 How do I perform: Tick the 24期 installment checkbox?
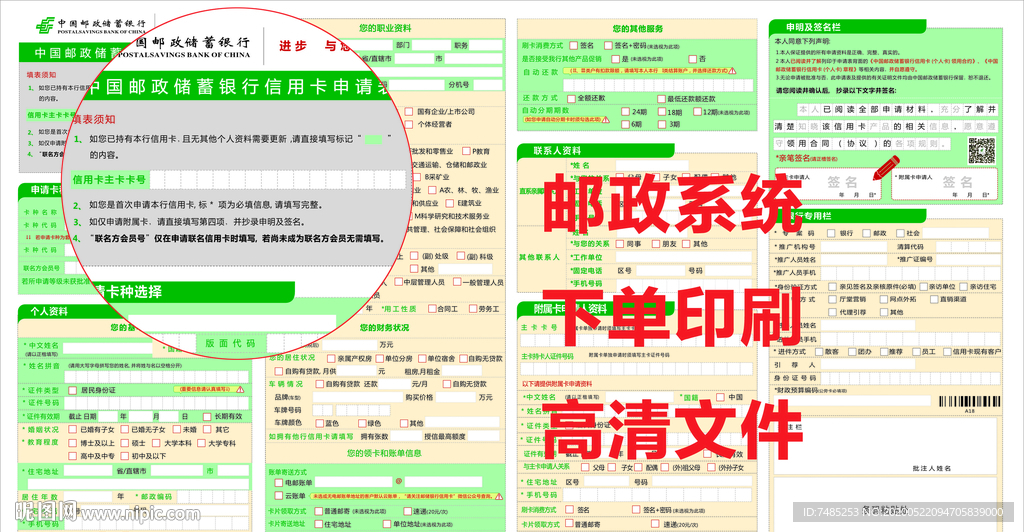pos(624,112)
